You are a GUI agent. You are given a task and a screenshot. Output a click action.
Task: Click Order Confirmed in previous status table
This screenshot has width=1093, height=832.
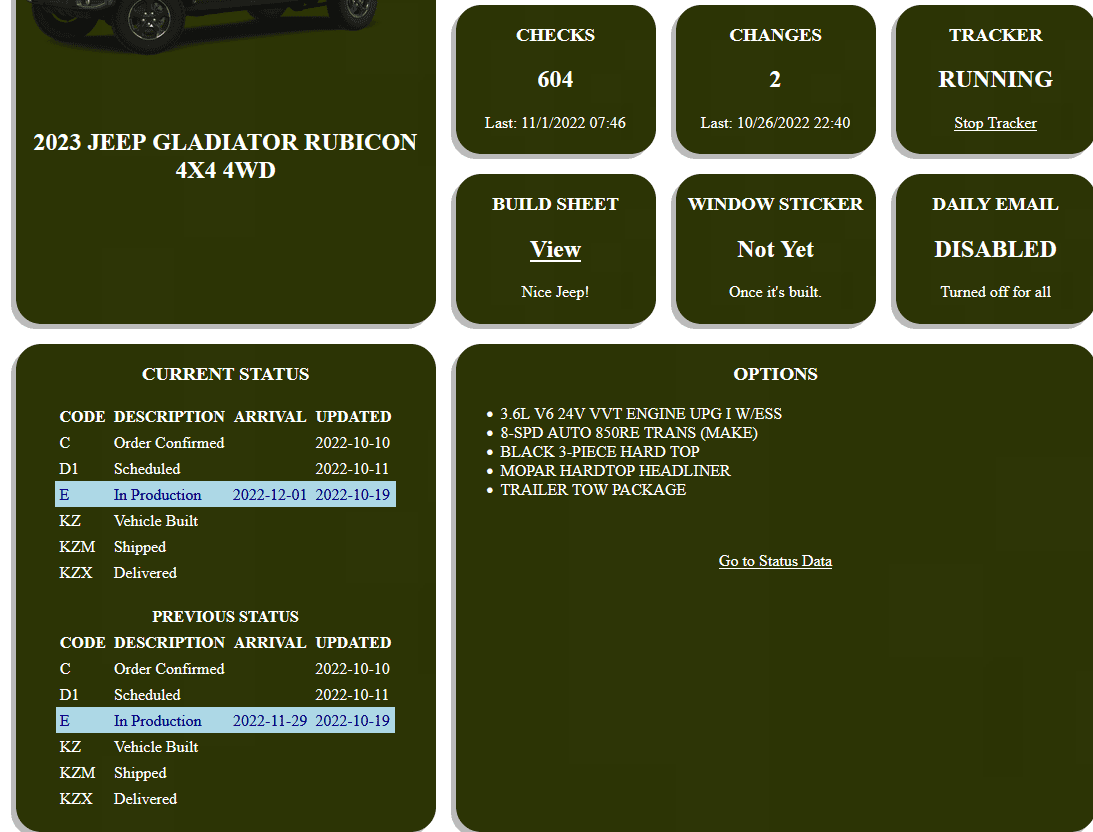[x=169, y=669]
